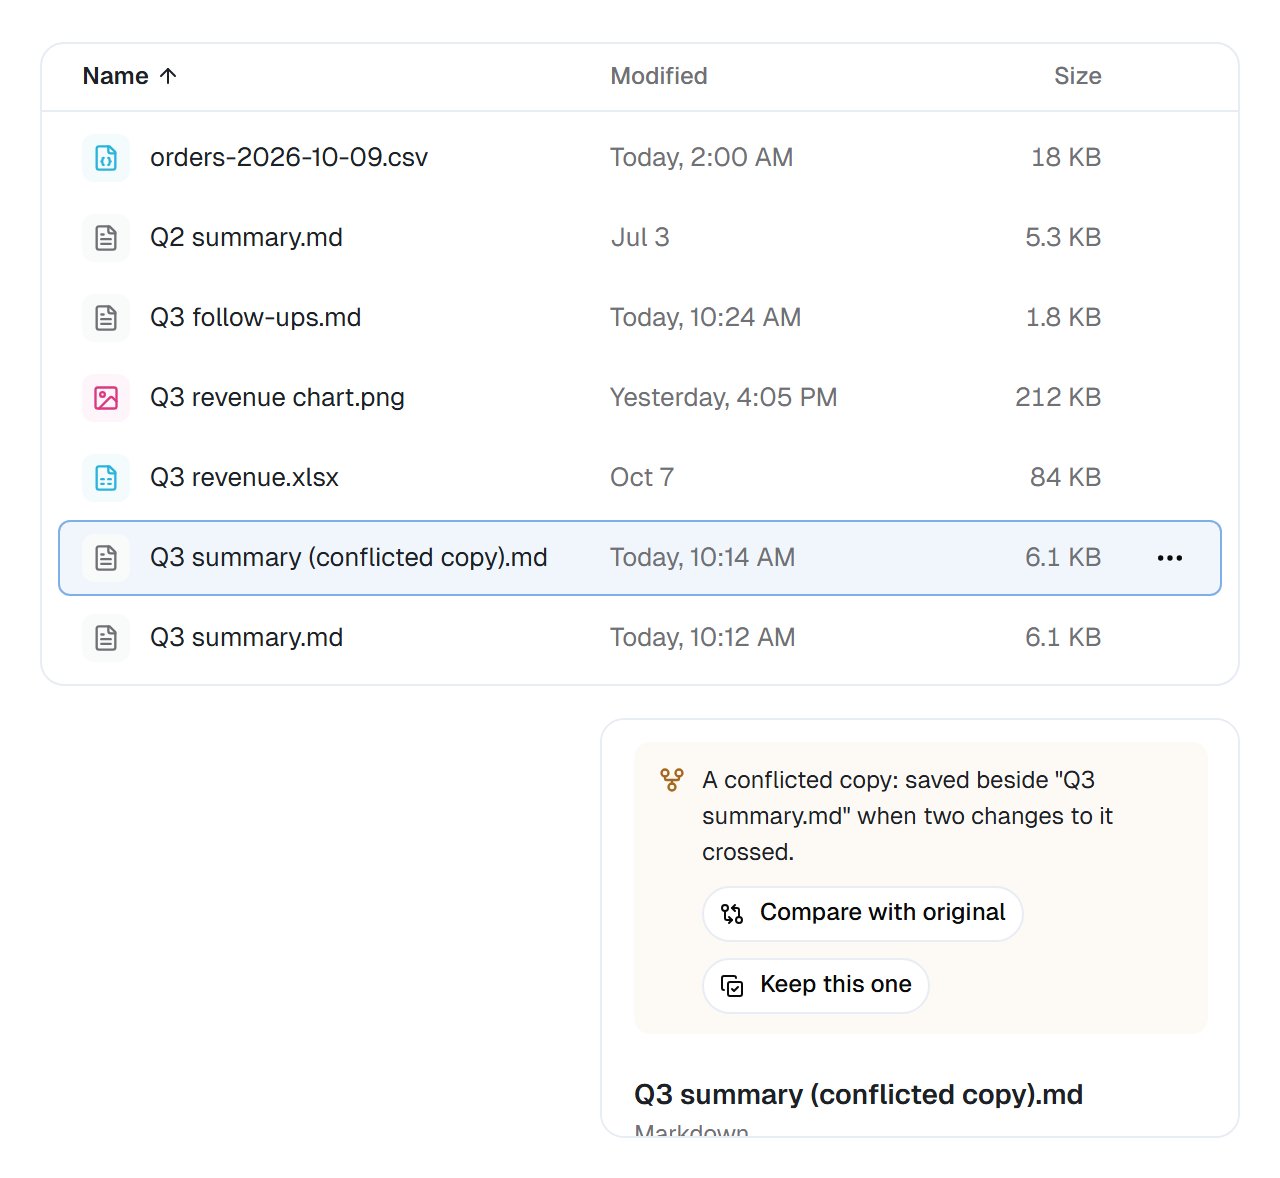1280x1178 pixels.
Task: Select the Q2 summary.md file name
Action: (246, 238)
